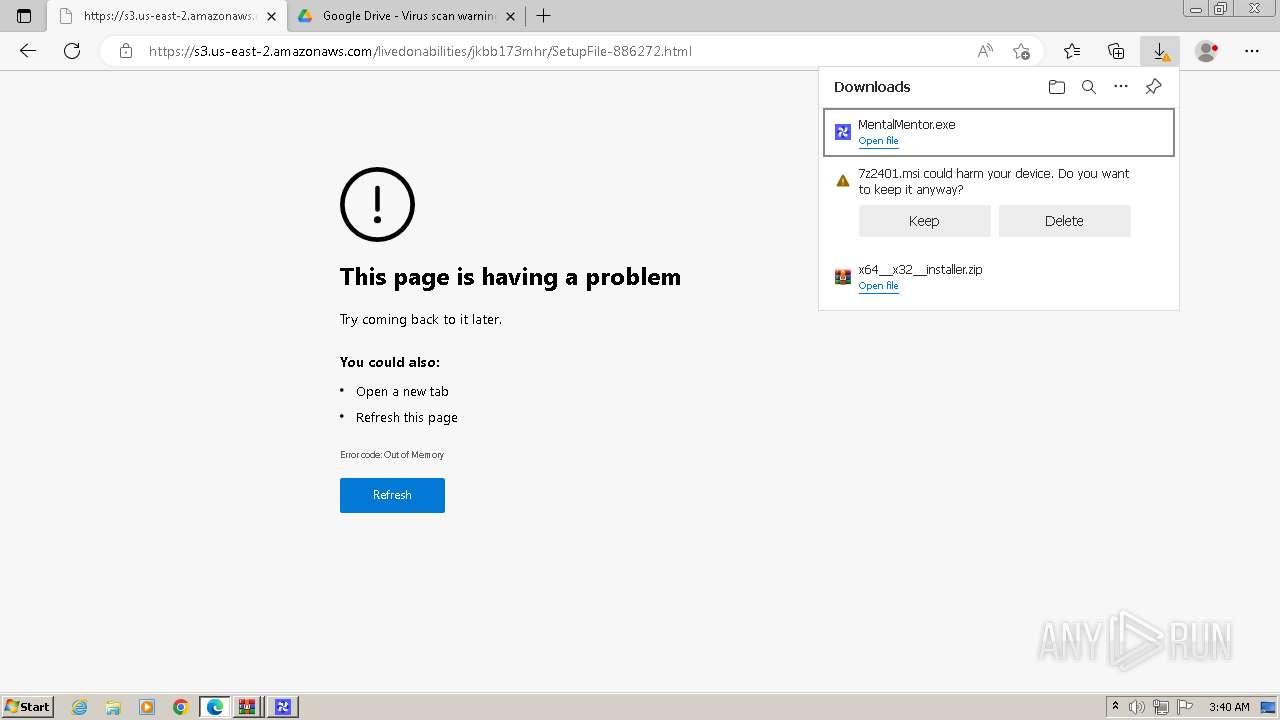Select x64__x32__installer.zip download entry
Image resolution: width=1280 pixels, height=720 pixels.
click(999, 277)
